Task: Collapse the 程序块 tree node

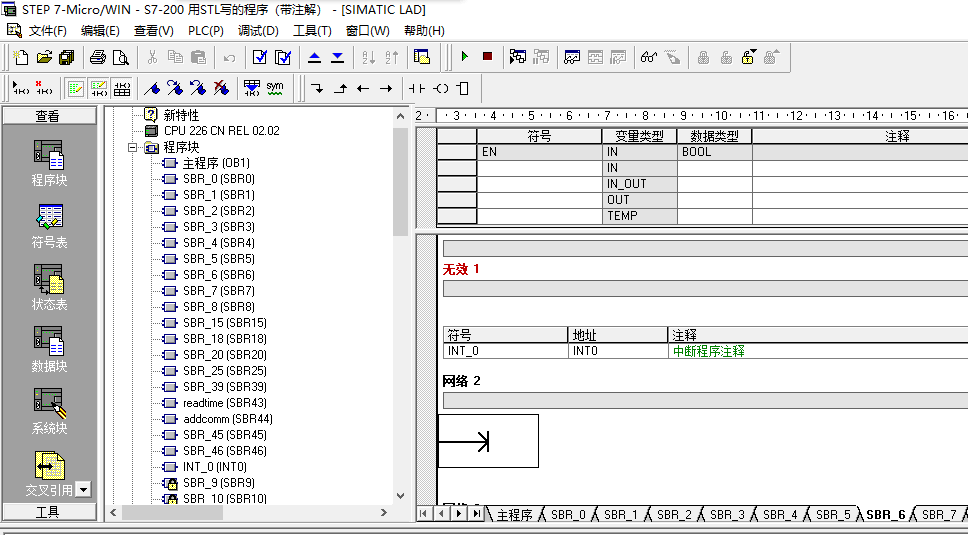Action: click(132, 147)
